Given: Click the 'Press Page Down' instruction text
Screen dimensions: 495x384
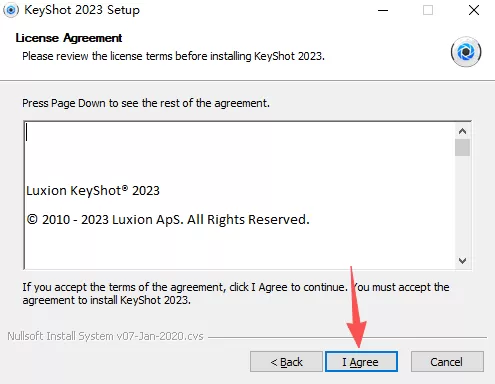Looking at the screenshot, I should point(146,103).
